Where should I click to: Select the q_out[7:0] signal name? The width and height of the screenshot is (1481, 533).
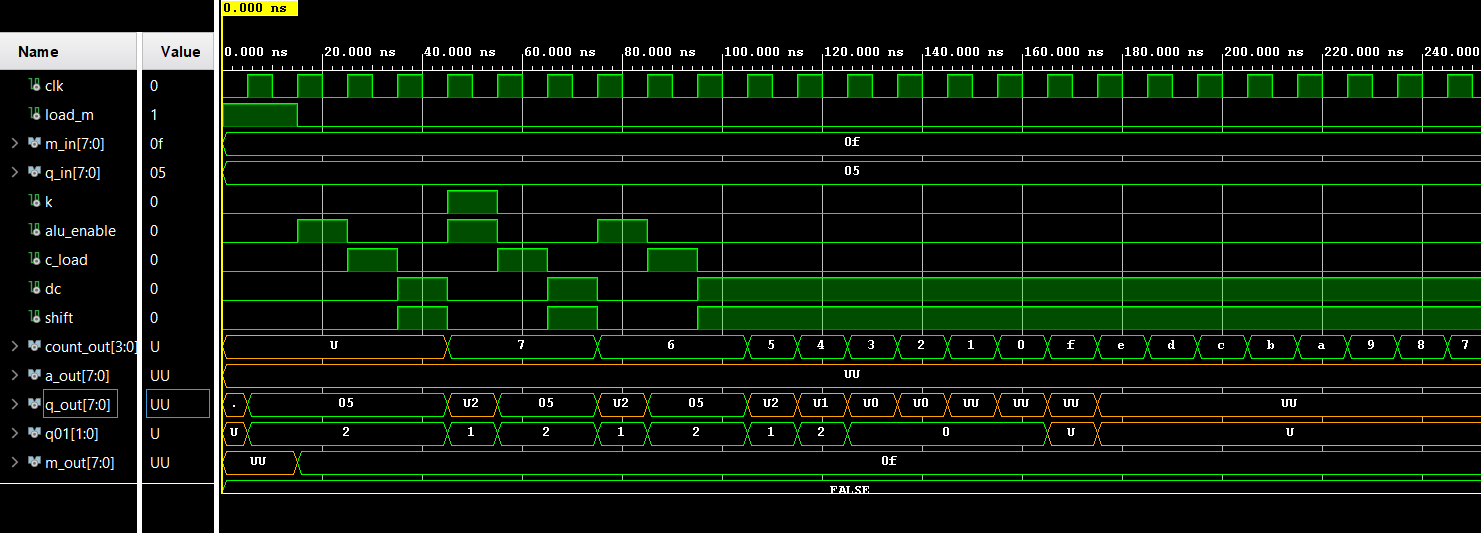(x=77, y=405)
